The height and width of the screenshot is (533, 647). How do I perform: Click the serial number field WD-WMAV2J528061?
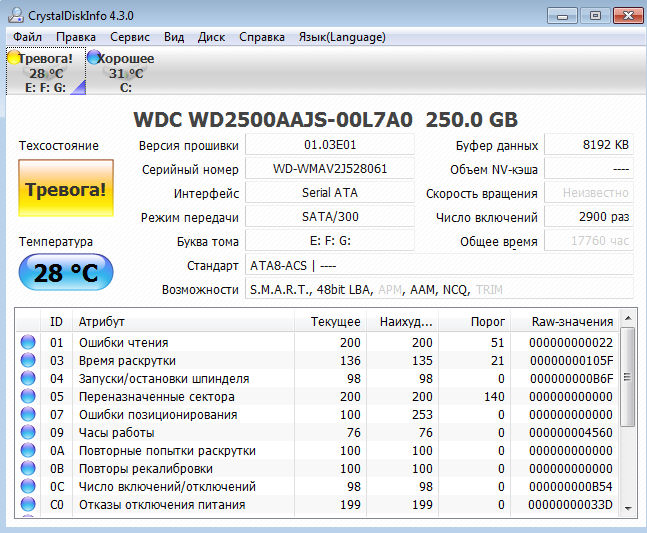tap(330, 169)
